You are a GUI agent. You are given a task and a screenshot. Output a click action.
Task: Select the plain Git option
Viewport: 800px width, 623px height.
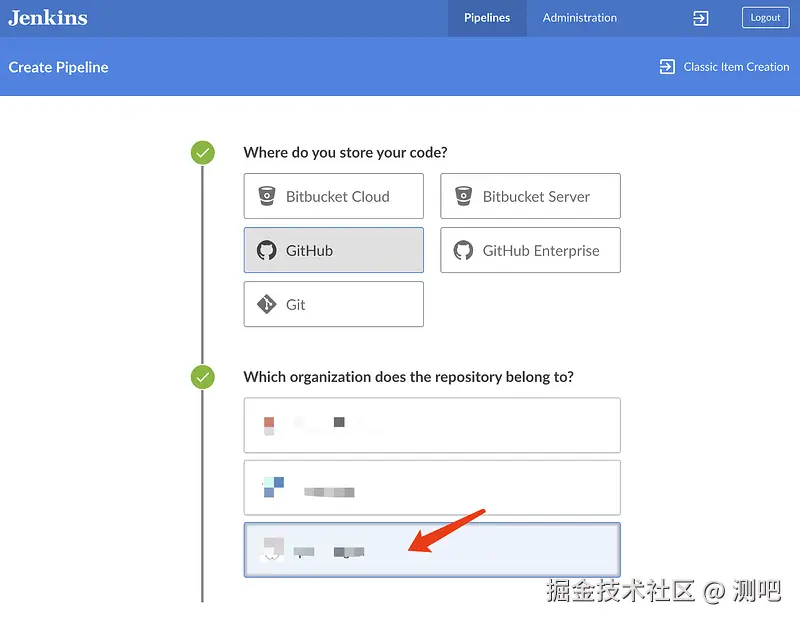[334, 304]
